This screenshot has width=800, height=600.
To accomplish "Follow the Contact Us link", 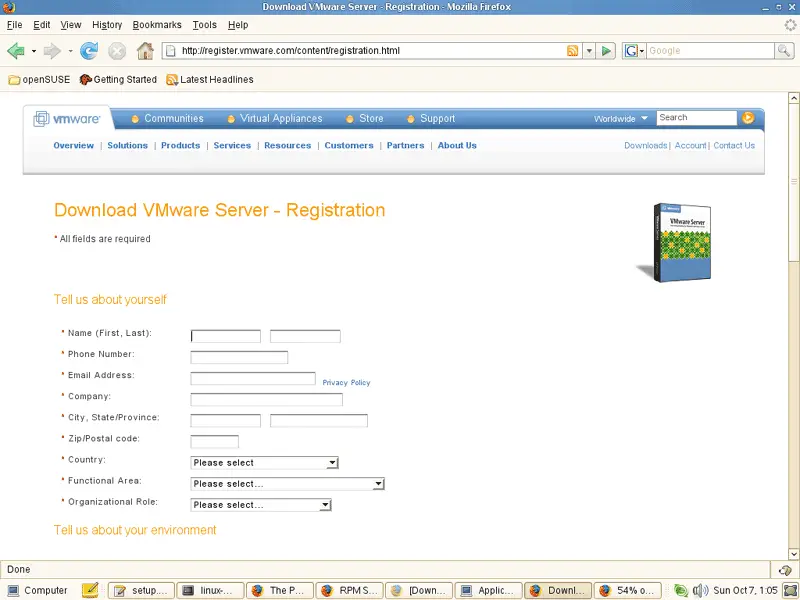I will [734, 145].
